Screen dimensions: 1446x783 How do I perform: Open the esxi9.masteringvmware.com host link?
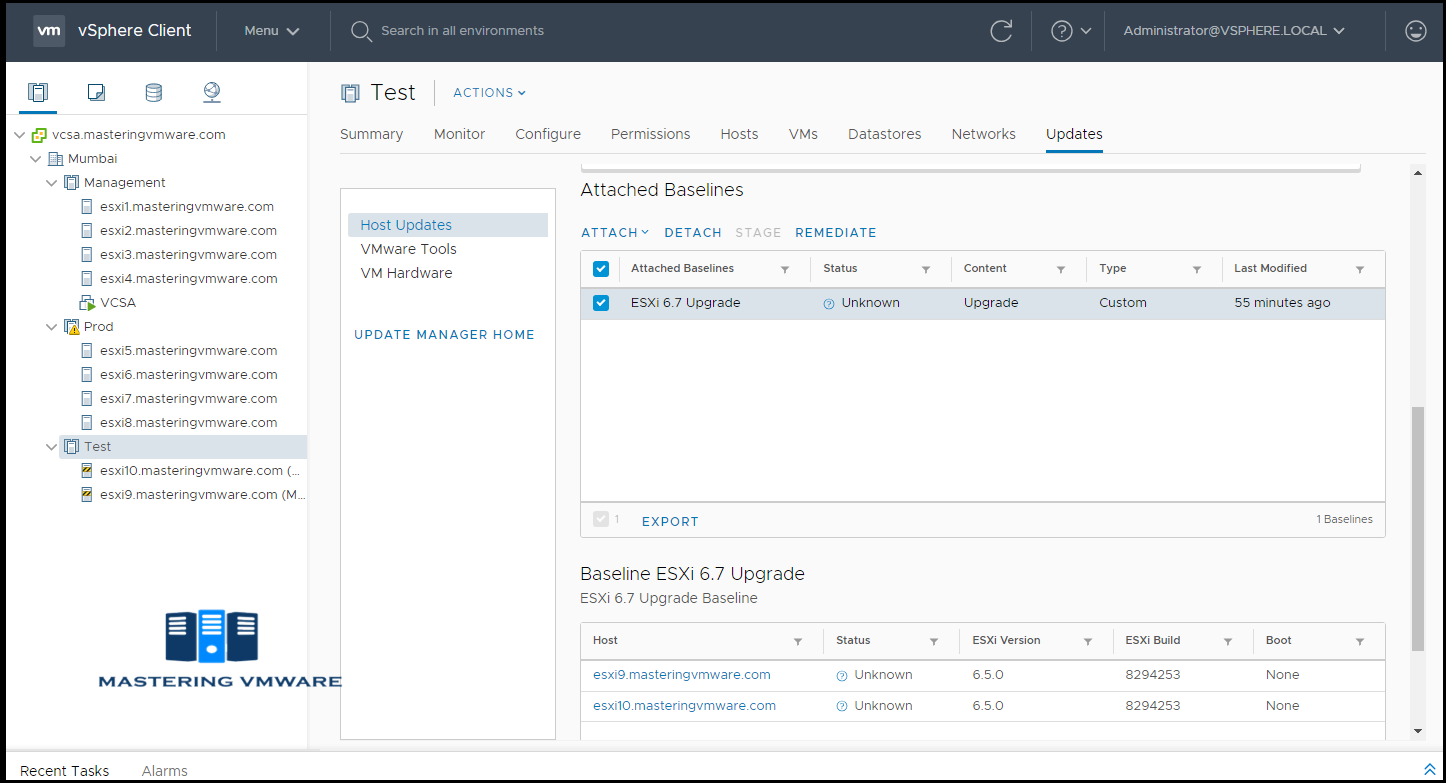[x=682, y=675]
